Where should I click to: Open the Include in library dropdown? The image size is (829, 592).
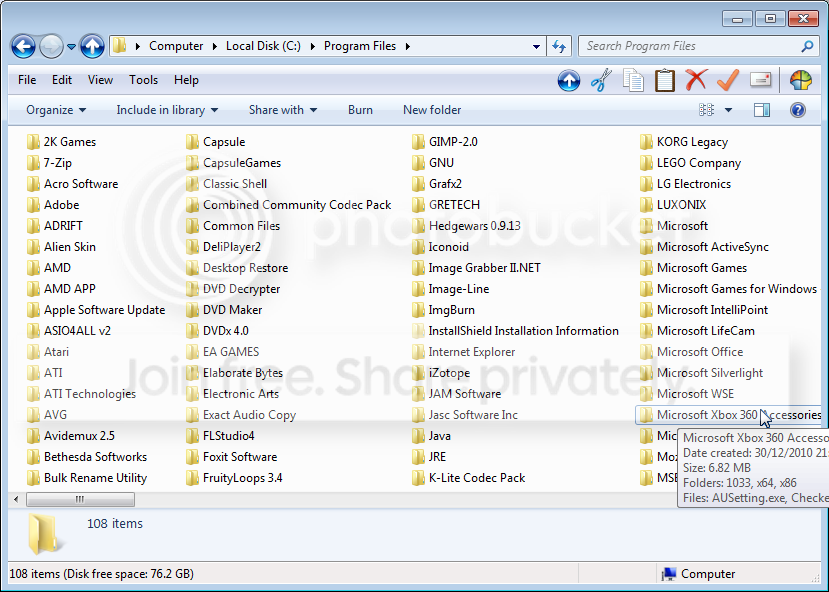(x=167, y=110)
